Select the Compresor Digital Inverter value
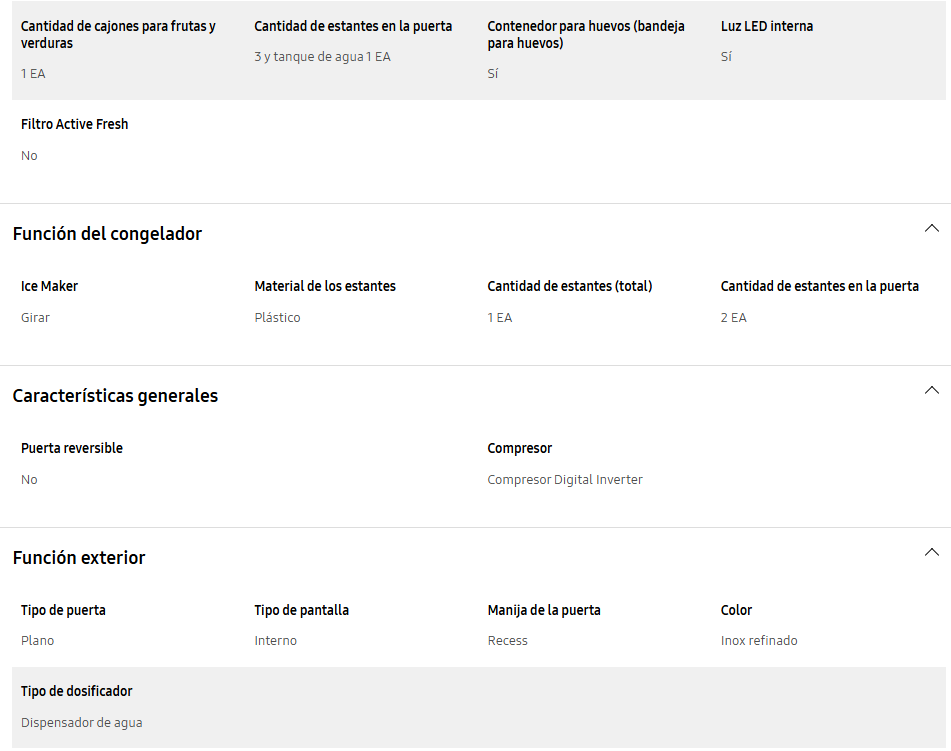 click(x=565, y=480)
